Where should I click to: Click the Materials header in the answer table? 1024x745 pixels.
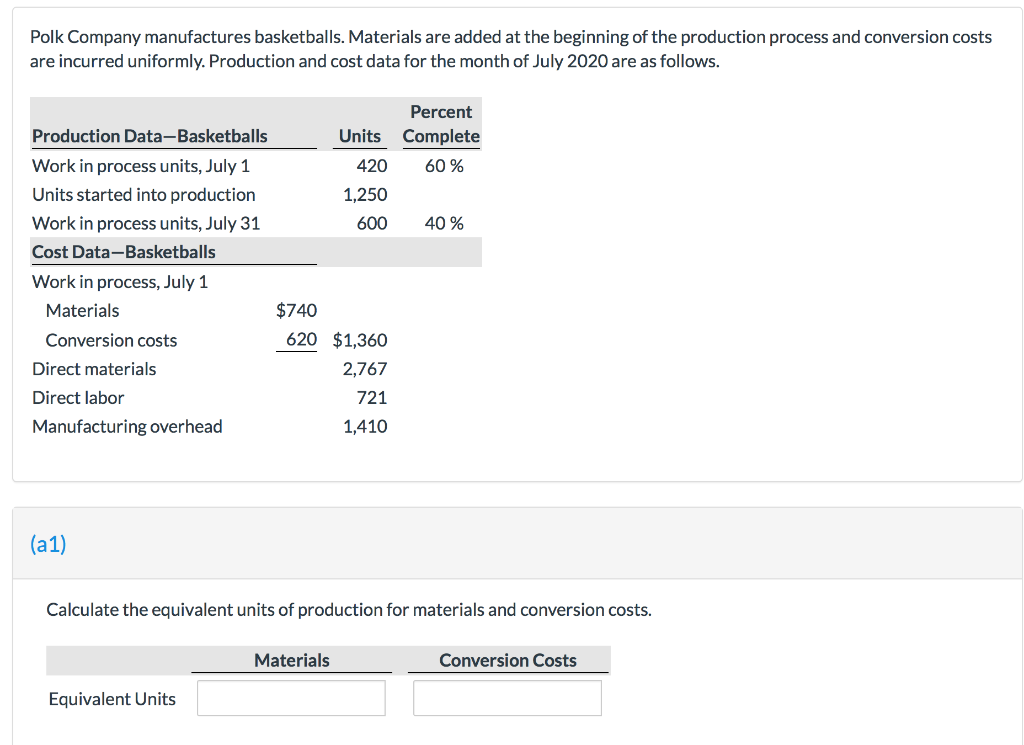[x=291, y=660]
